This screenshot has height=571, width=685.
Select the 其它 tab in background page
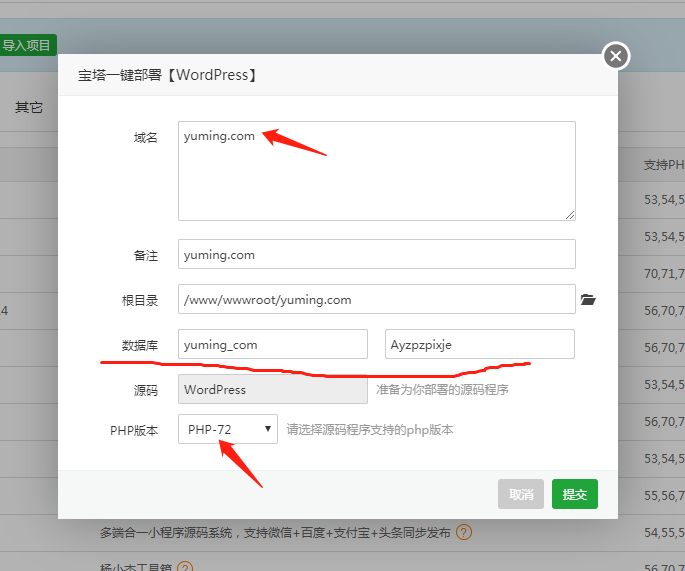click(29, 107)
